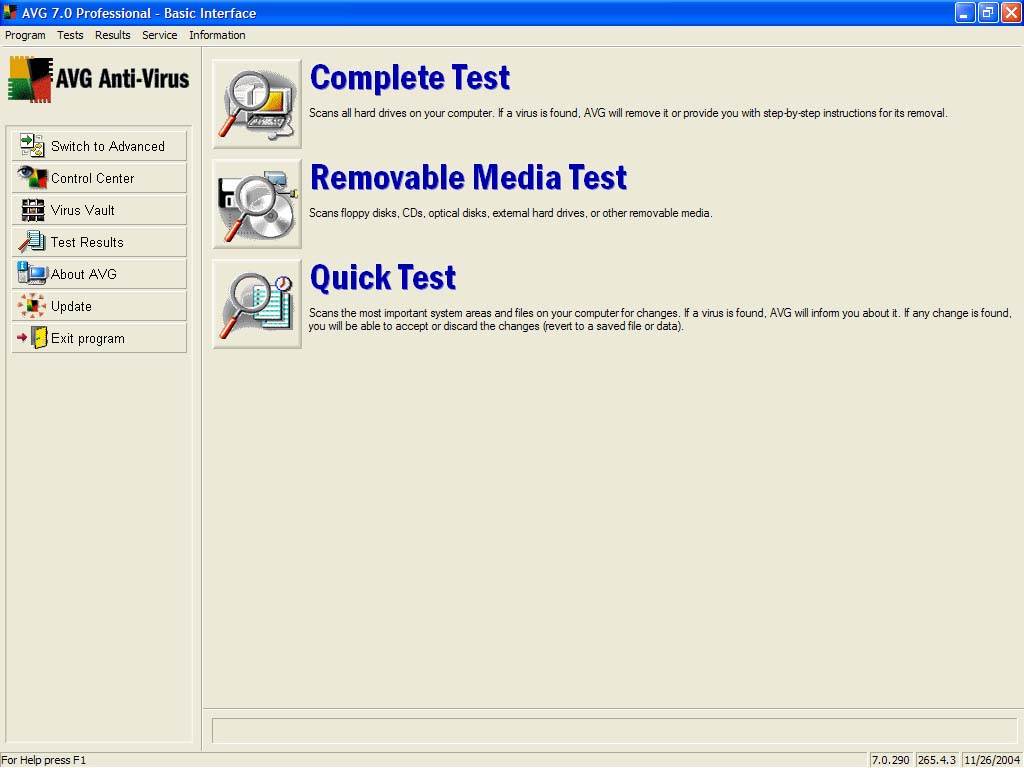Image resolution: width=1024 pixels, height=768 pixels.
Task: Click the Quick Test description text
Action: (660, 319)
